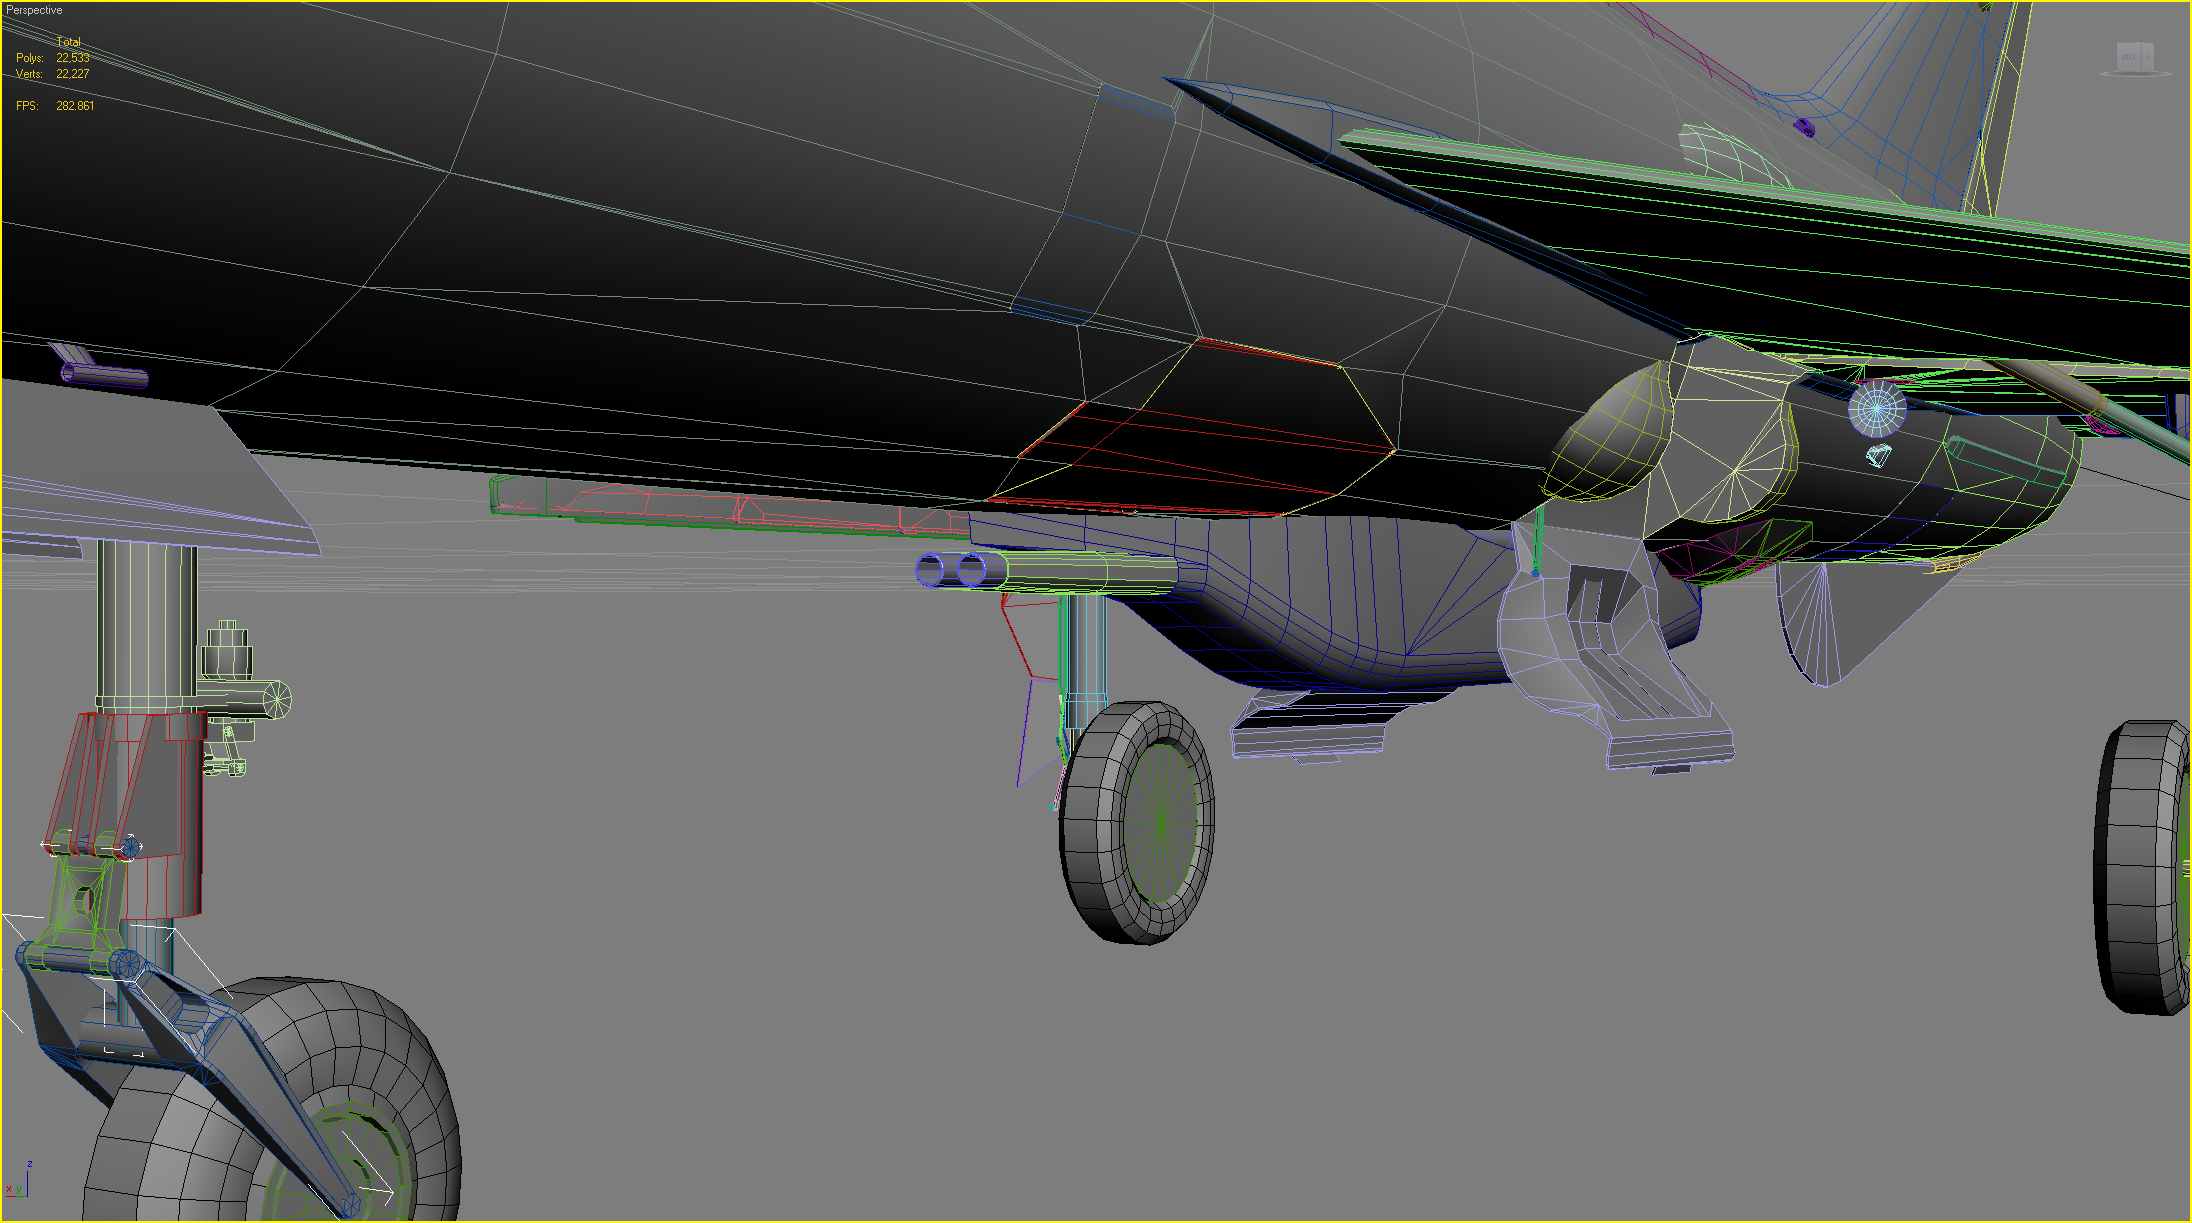Screen dimensions: 2192x1223
Task: Select the far right landing gear wheel
Action: tap(2142, 867)
